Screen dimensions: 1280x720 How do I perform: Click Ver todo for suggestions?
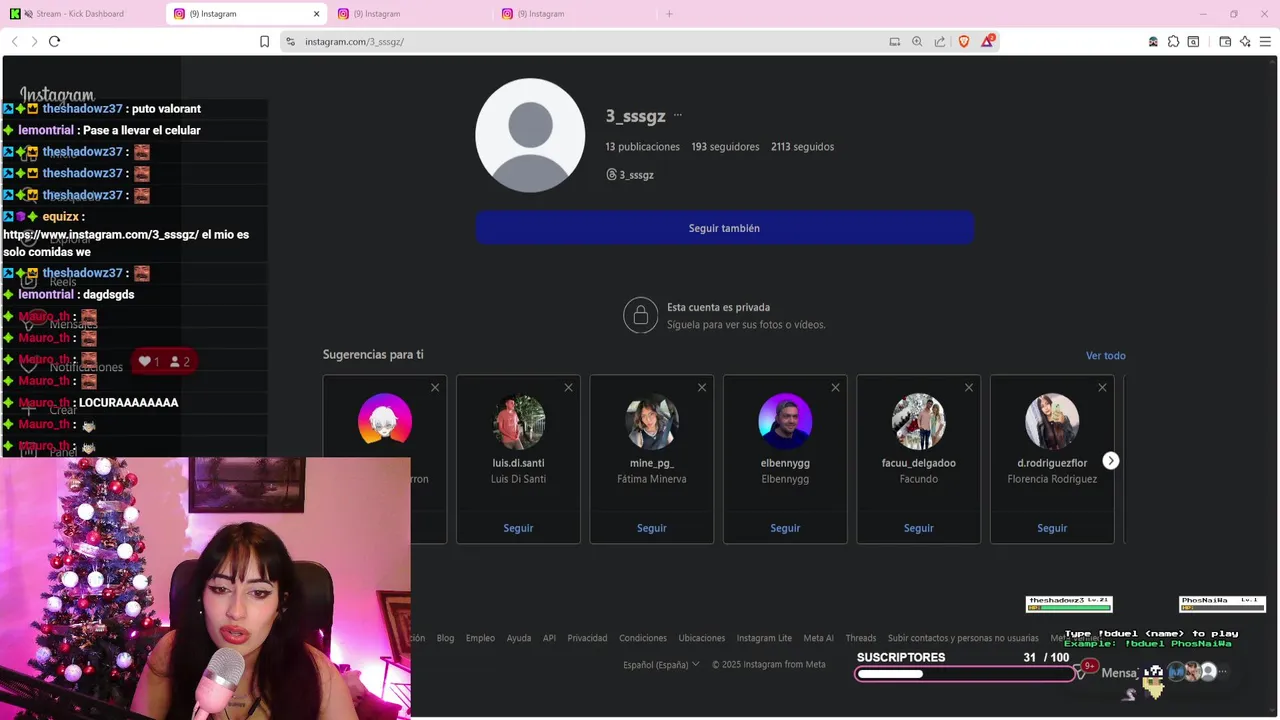(x=1105, y=355)
